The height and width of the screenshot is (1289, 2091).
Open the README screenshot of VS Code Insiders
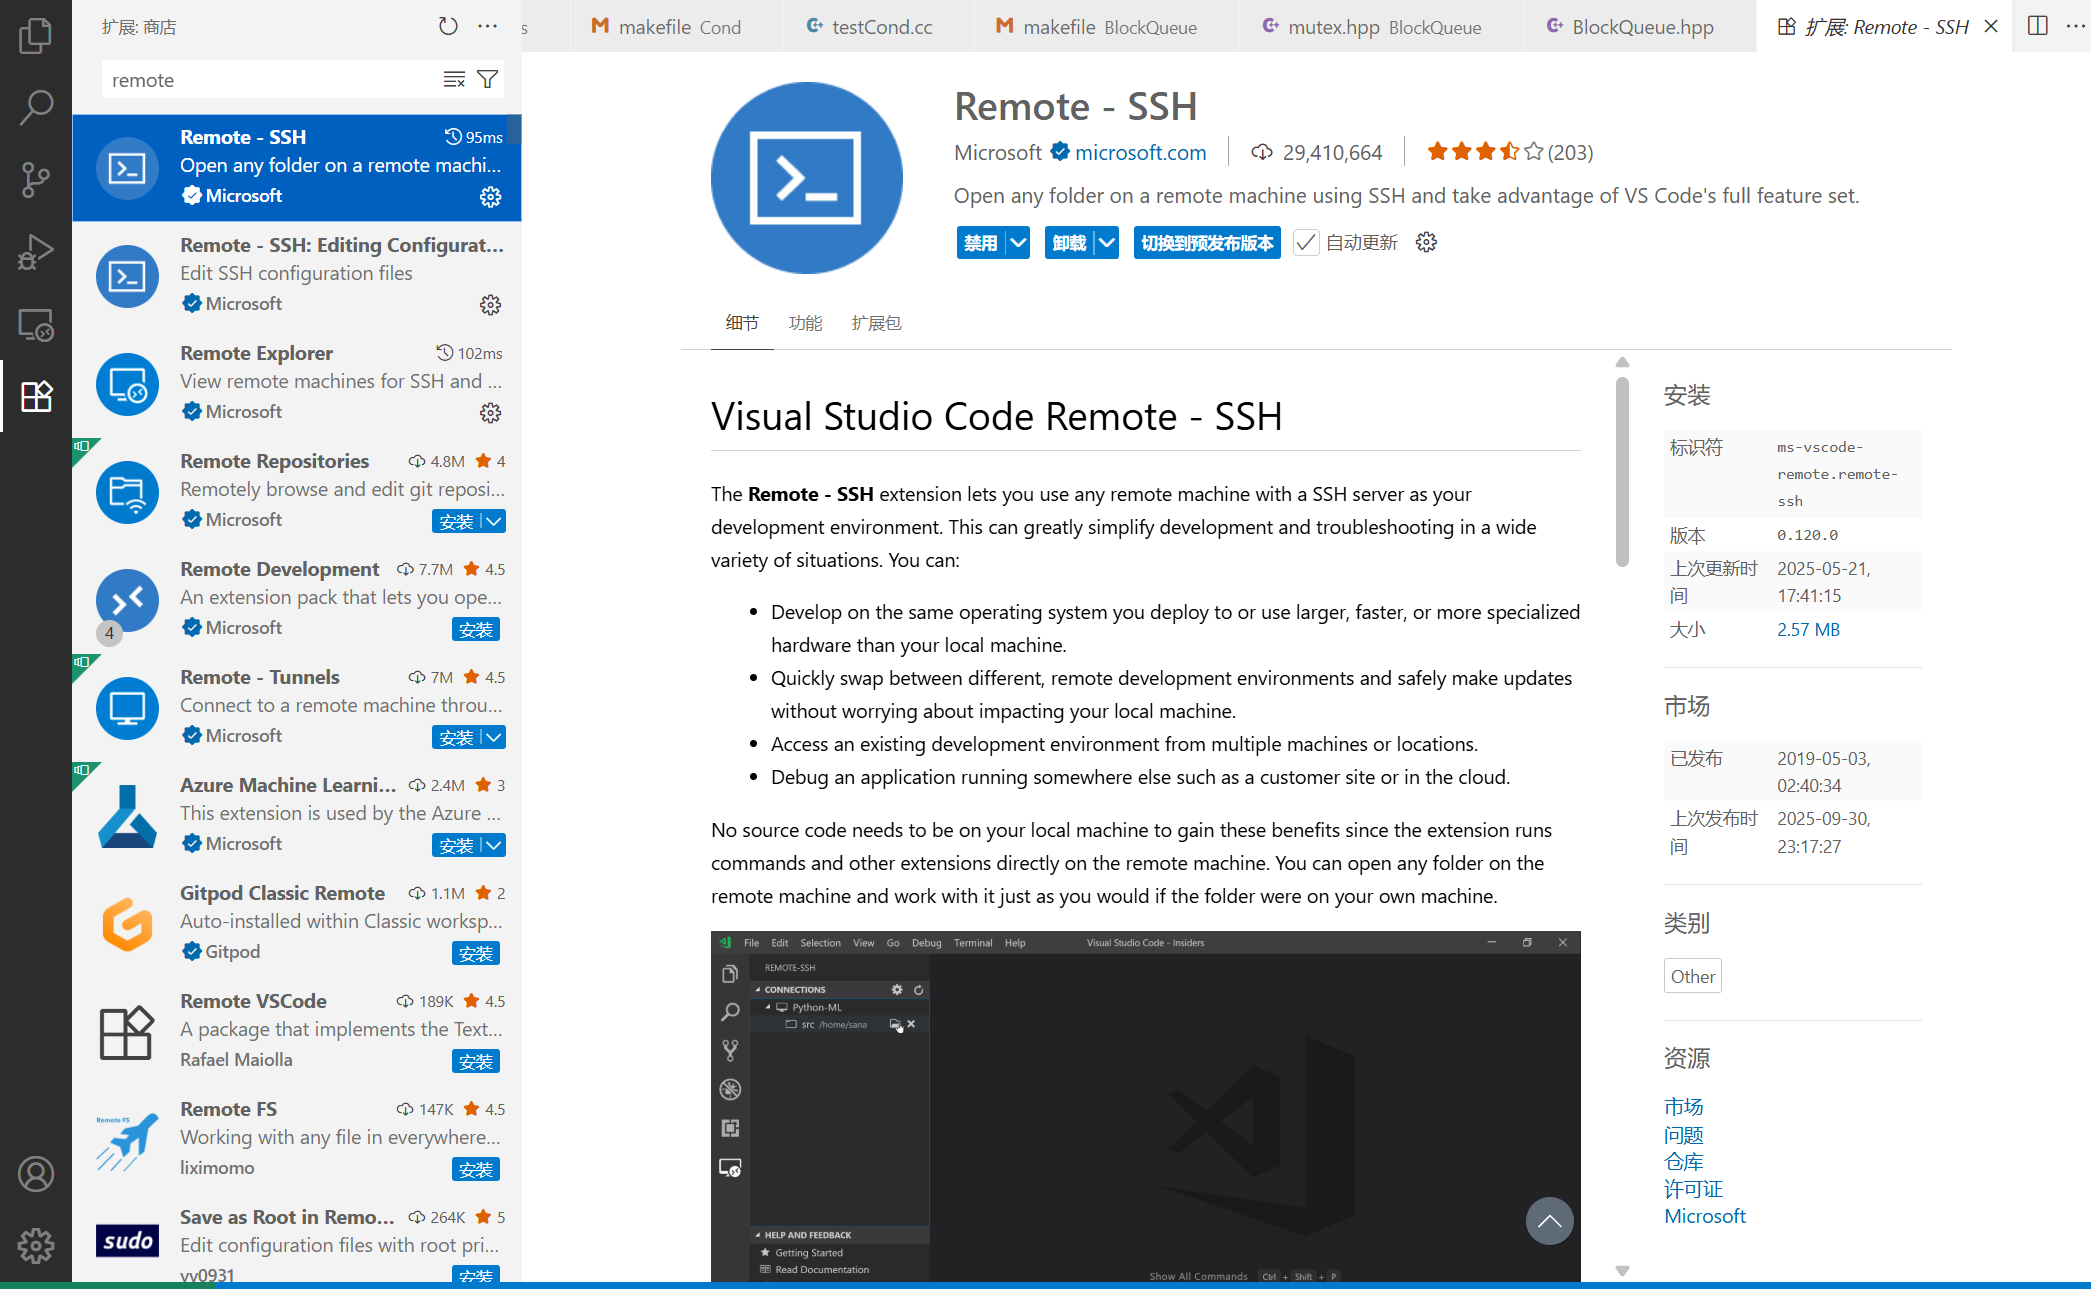[x=1146, y=1106]
